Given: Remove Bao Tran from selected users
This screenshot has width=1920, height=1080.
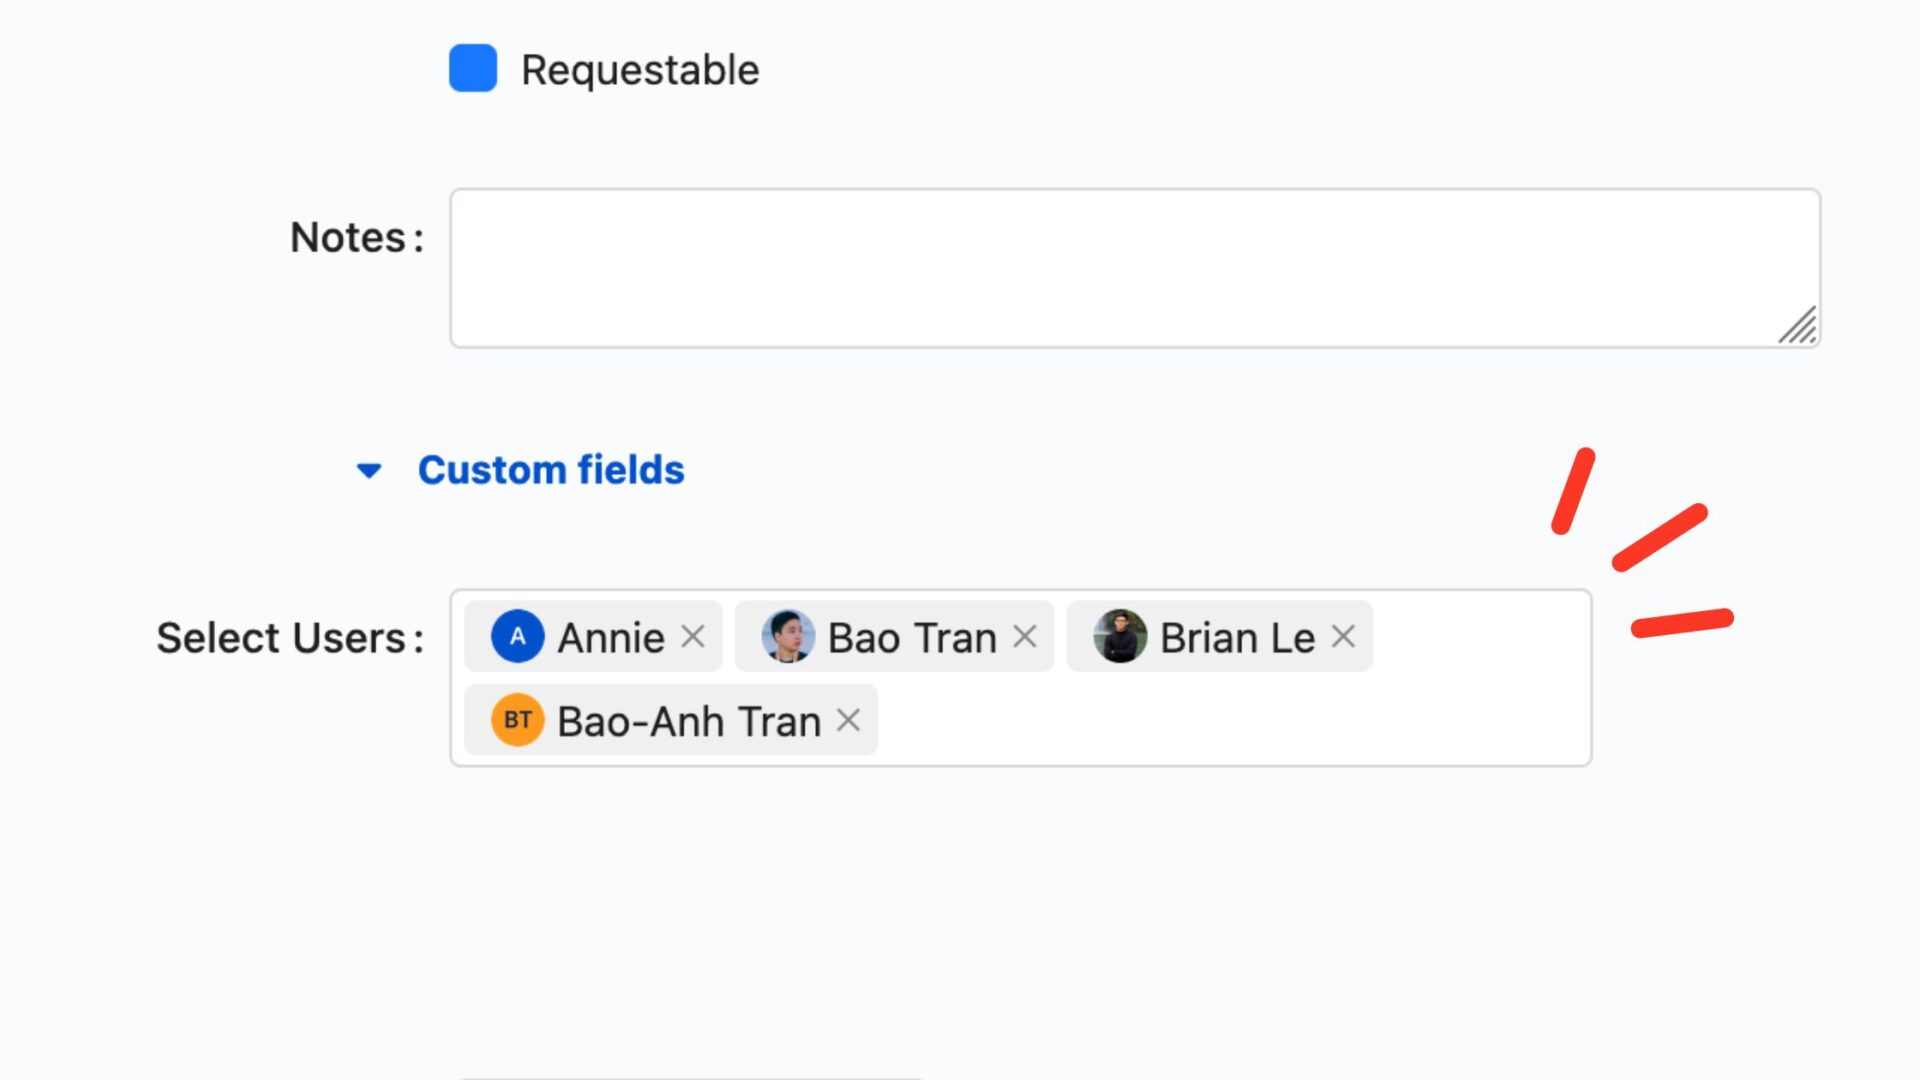Looking at the screenshot, I should (x=1026, y=637).
